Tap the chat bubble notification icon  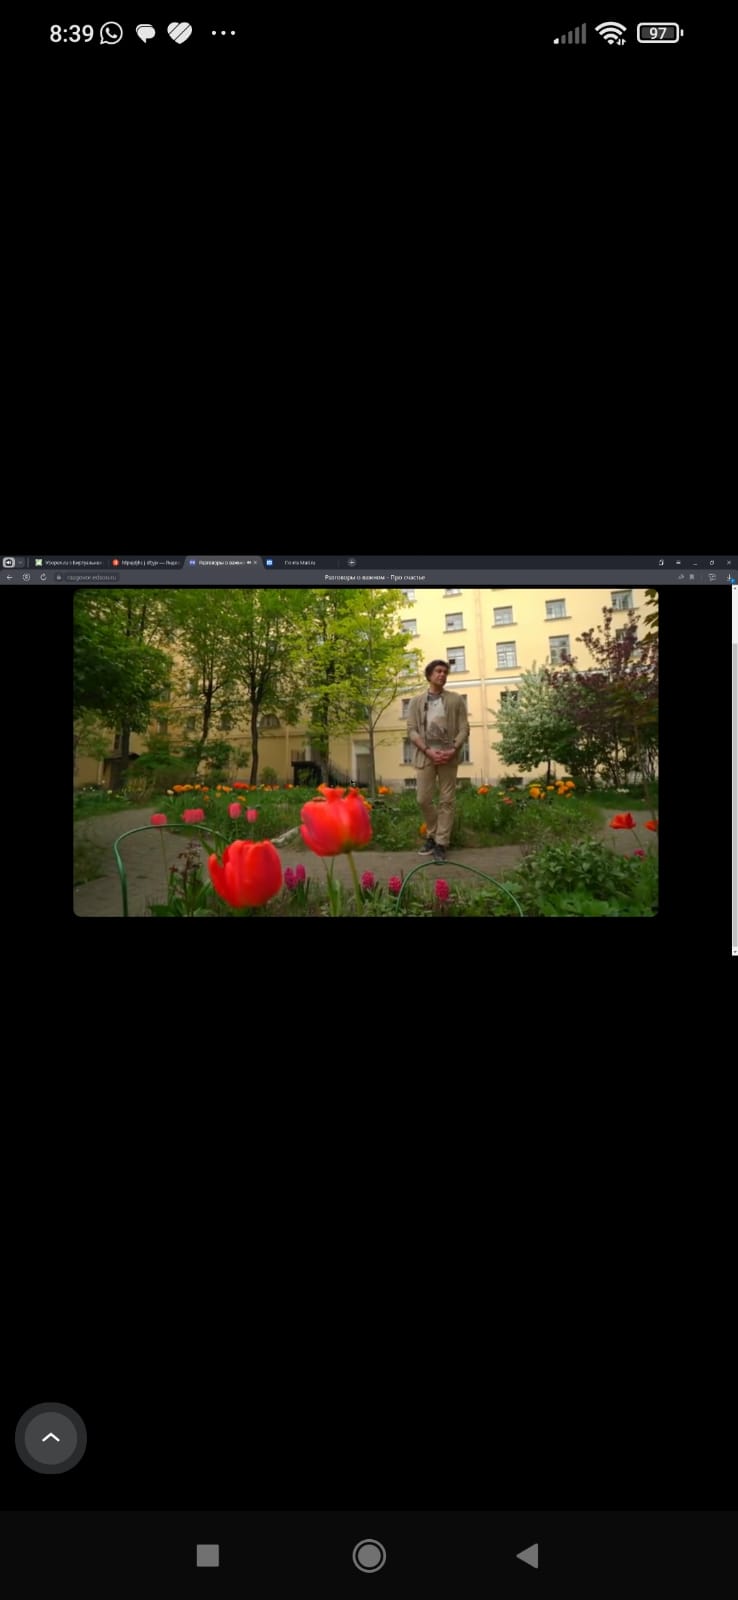point(145,34)
